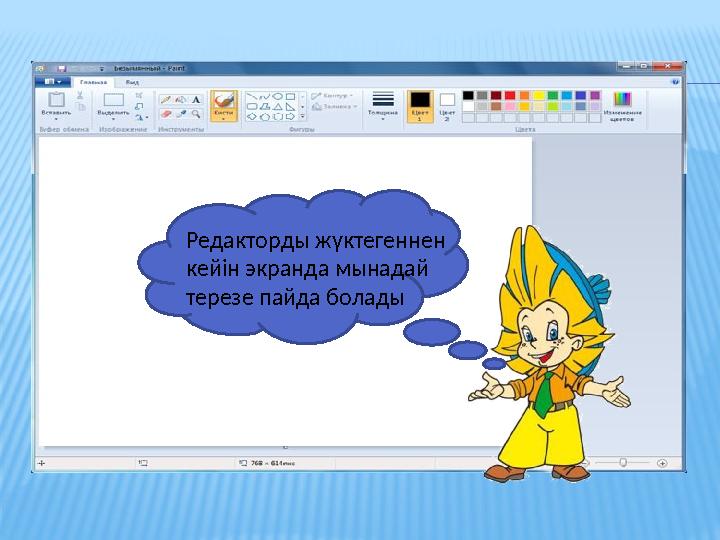Click the white drawing canvas

285,291
